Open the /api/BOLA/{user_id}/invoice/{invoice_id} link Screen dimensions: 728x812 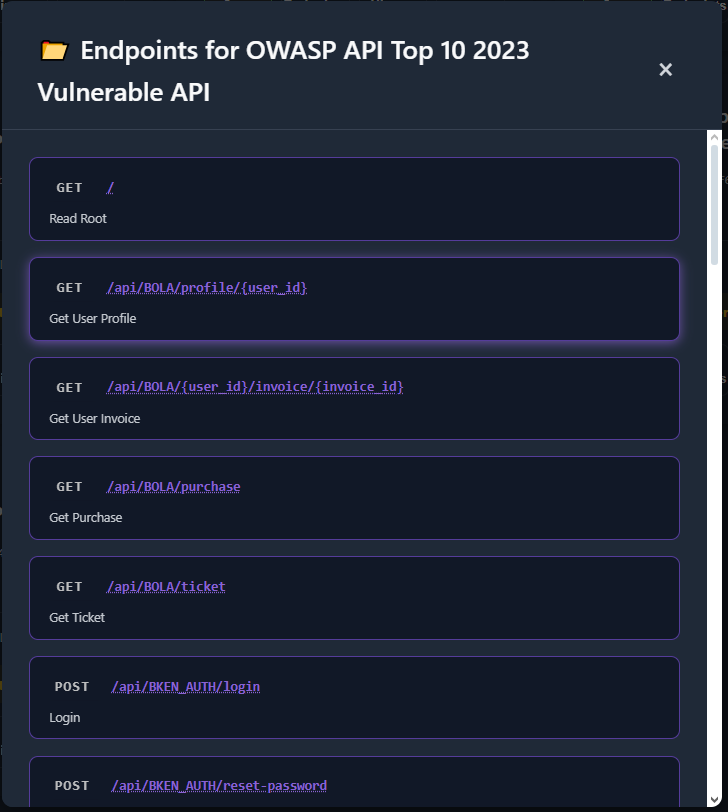click(255, 387)
